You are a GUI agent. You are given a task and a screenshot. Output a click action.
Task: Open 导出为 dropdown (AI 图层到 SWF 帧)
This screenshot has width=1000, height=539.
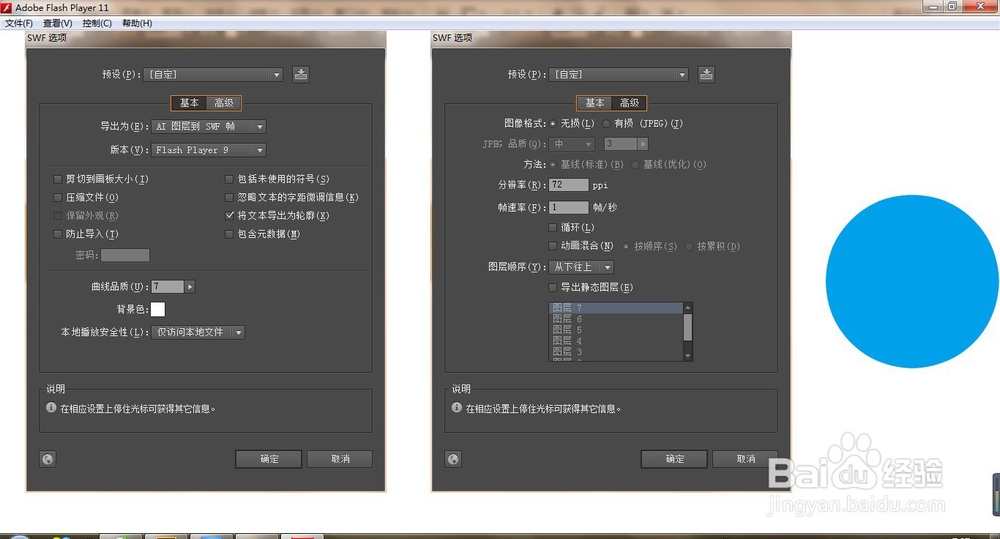click(209, 126)
